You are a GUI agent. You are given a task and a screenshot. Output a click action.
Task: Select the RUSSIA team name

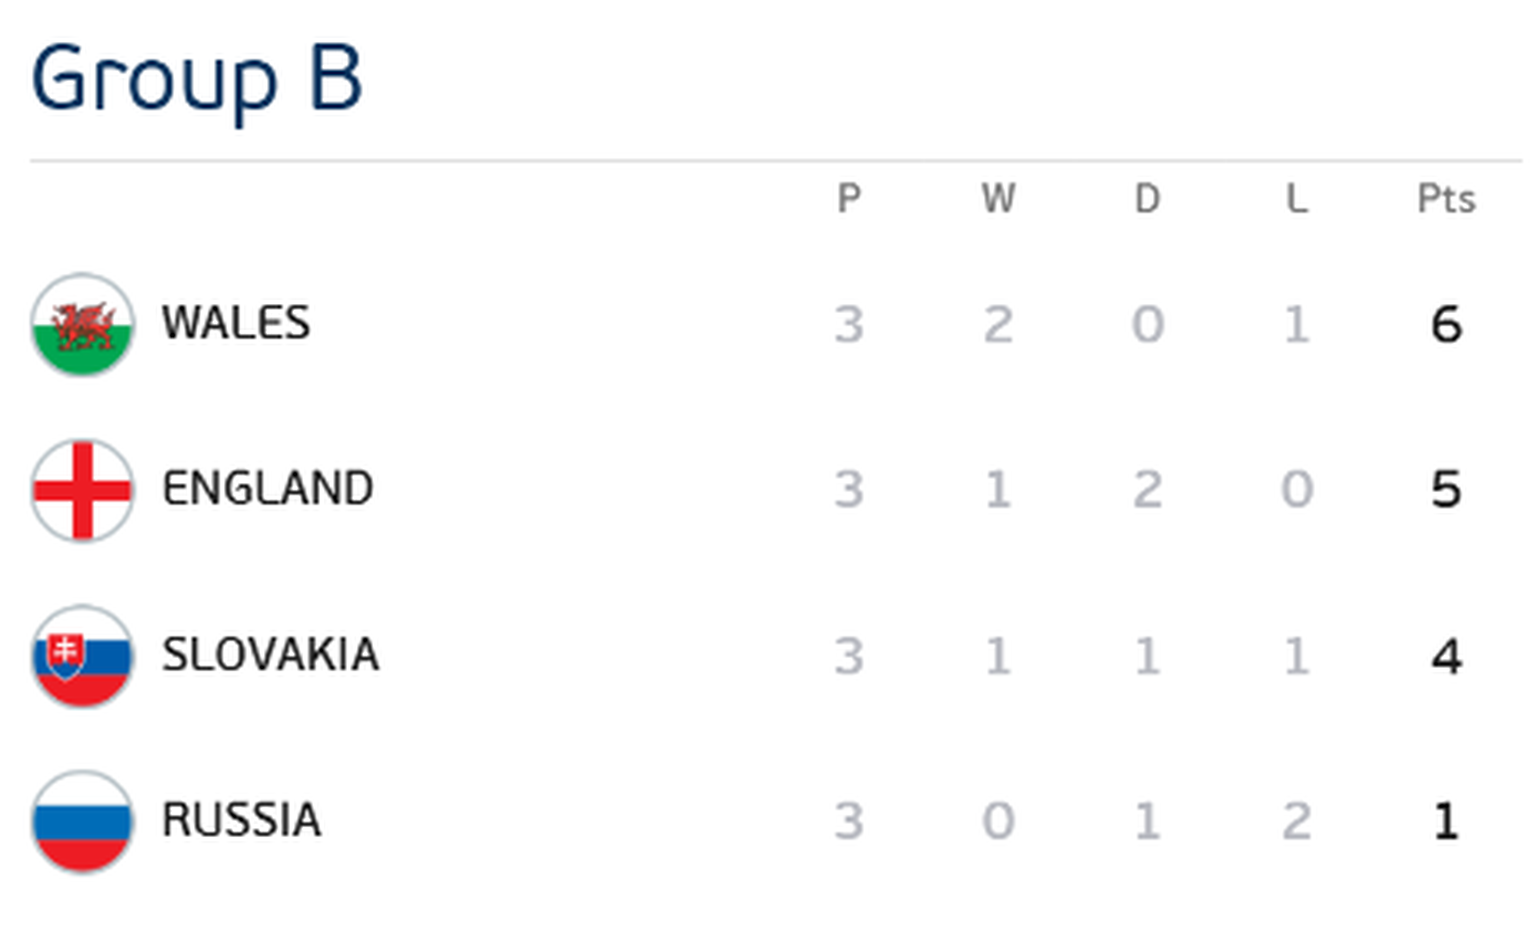[x=241, y=820]
